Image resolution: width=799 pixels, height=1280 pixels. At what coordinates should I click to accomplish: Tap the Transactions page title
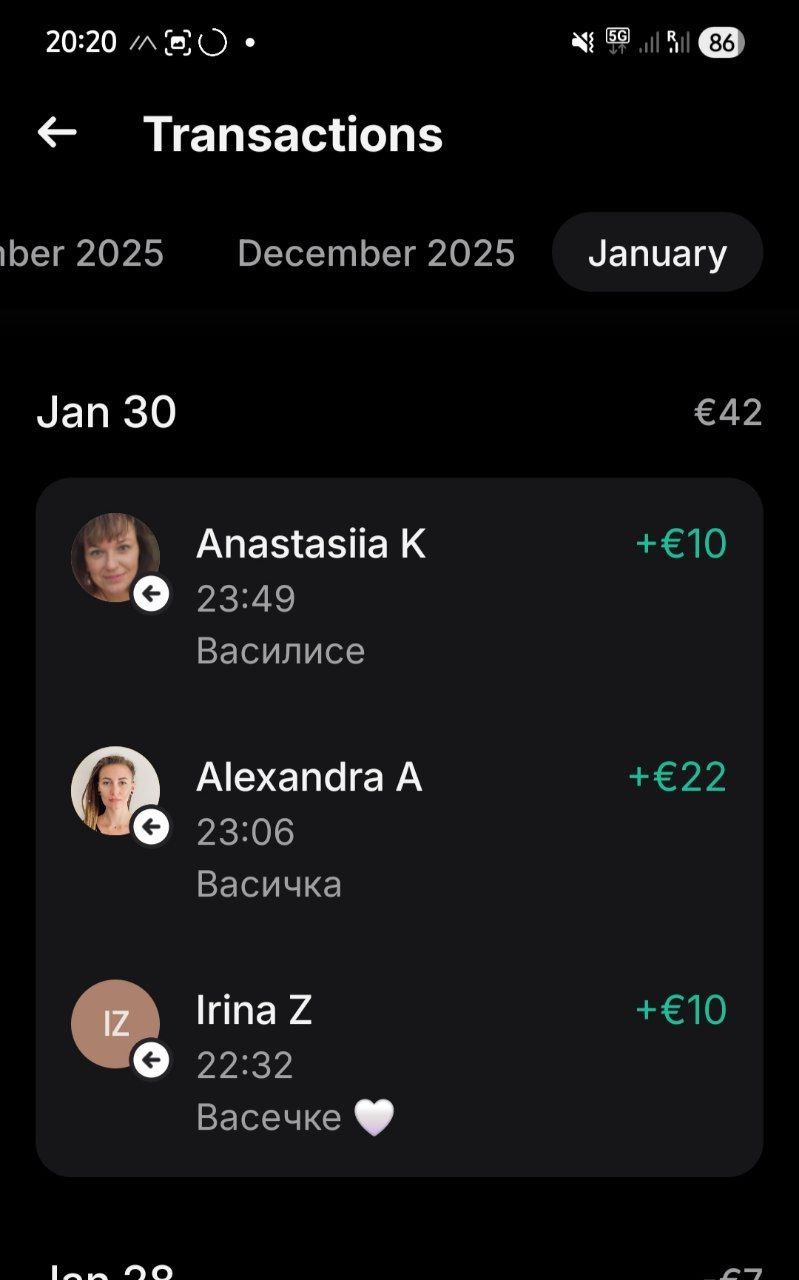tap(293, 134)
